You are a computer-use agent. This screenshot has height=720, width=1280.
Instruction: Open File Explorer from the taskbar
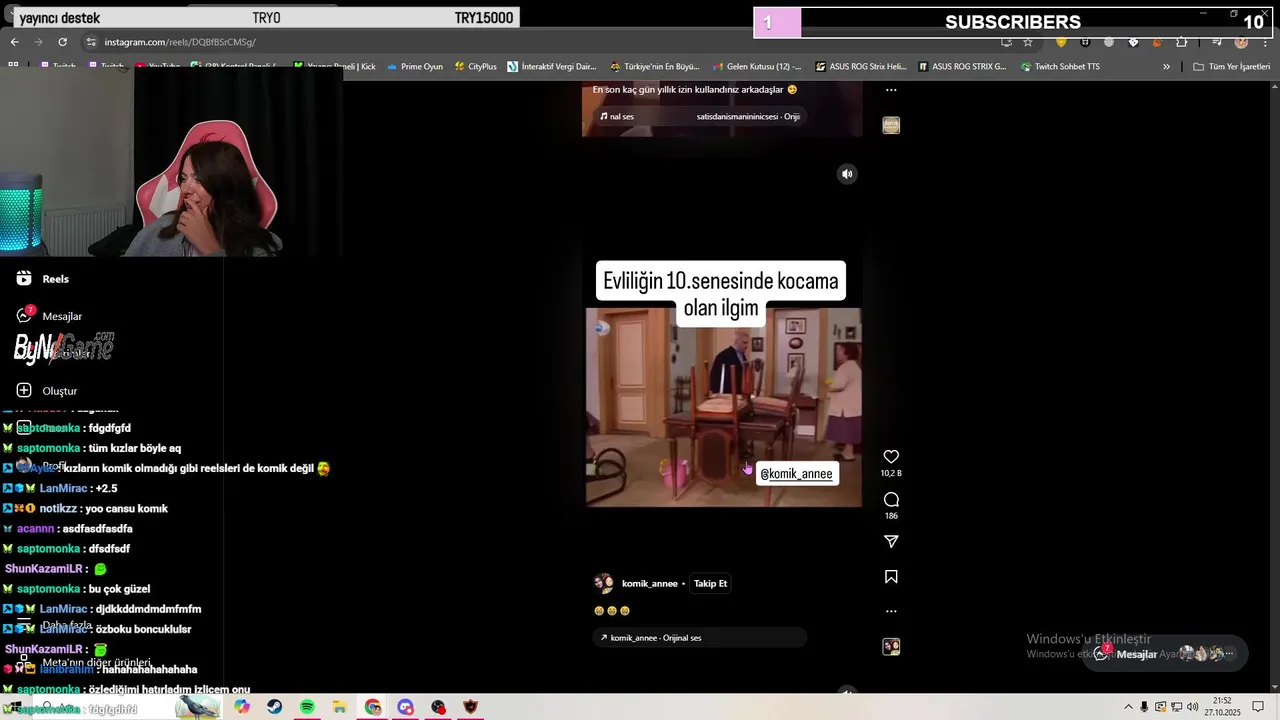click(340, 707)
